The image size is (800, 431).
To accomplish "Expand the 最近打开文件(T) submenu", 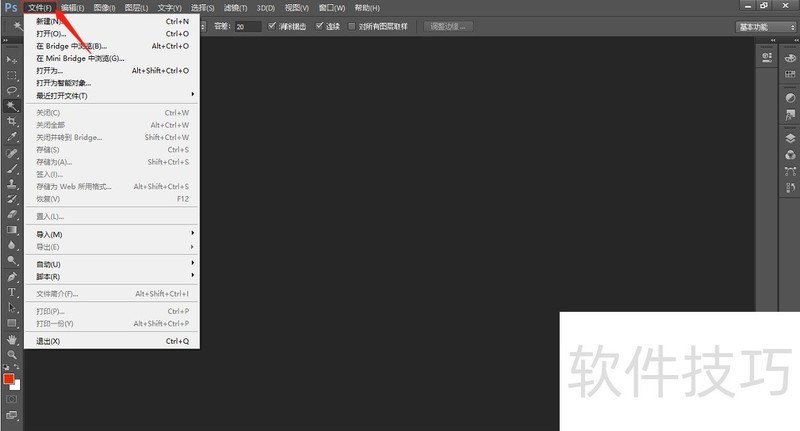I will click(111, 95).
